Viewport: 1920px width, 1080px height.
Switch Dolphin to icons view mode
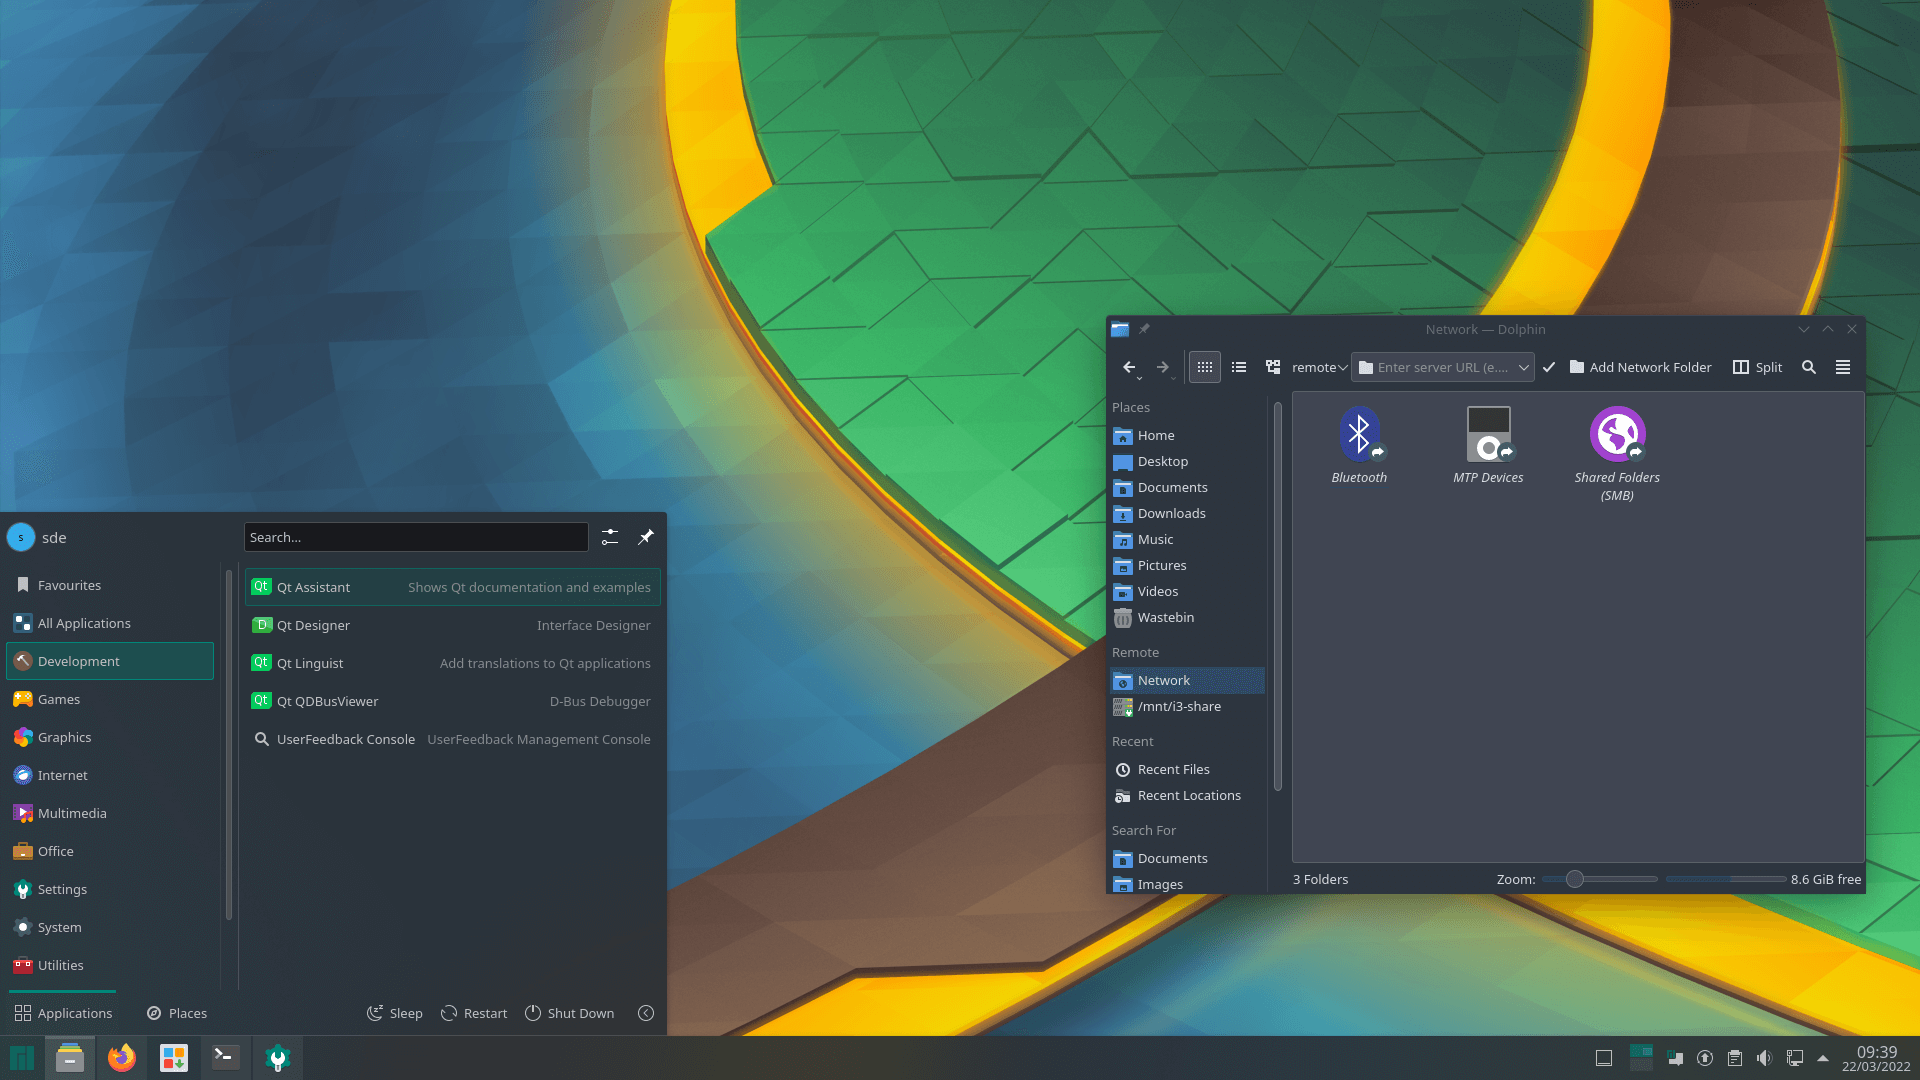pos(1205,368)
